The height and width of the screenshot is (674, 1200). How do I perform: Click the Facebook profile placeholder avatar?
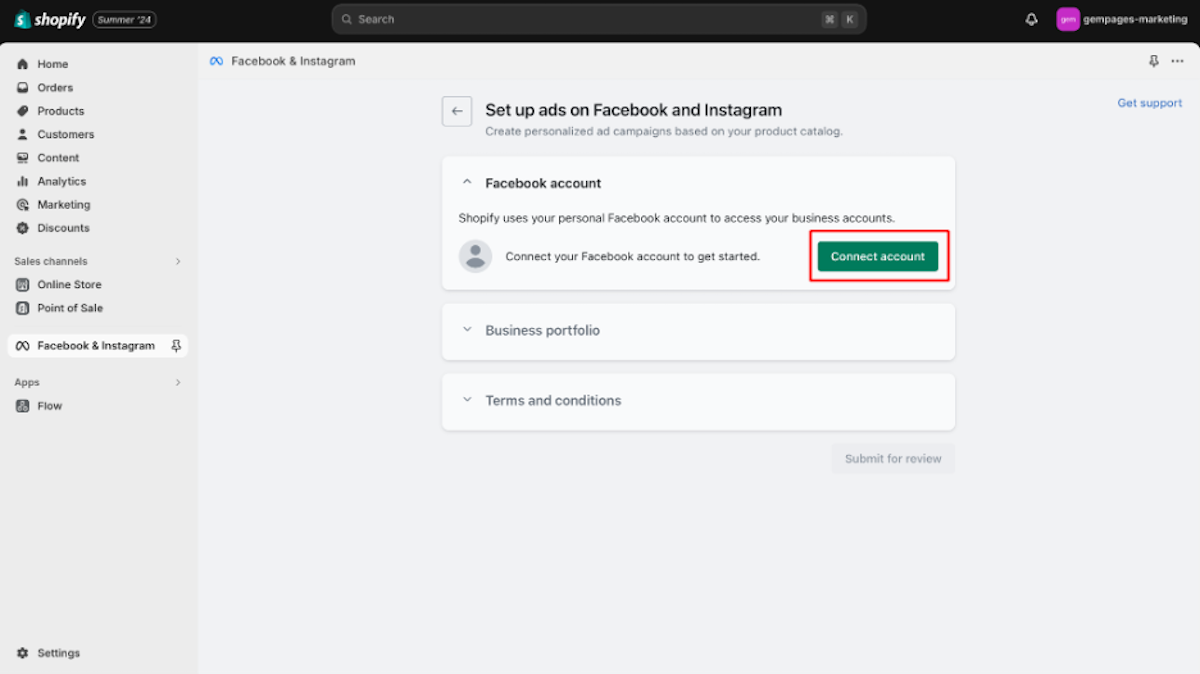tap(475, 256)
